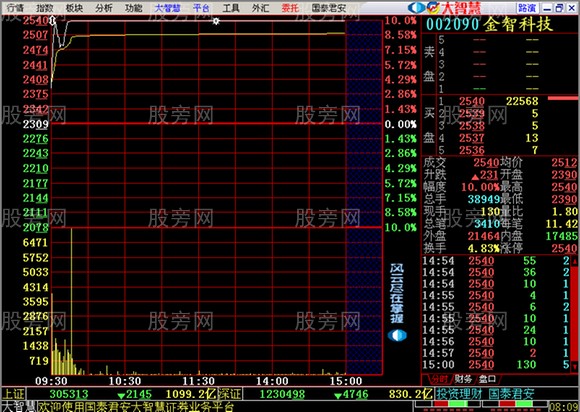580x412 pixels.
Task: Click the 1099.2亿 turnover value
Action: pyautogui.click(x=191, y=394)
